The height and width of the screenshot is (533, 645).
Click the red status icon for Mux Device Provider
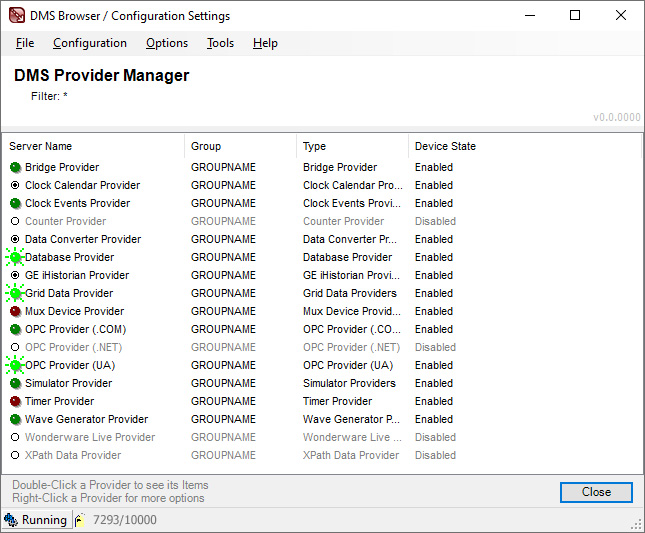15,312
